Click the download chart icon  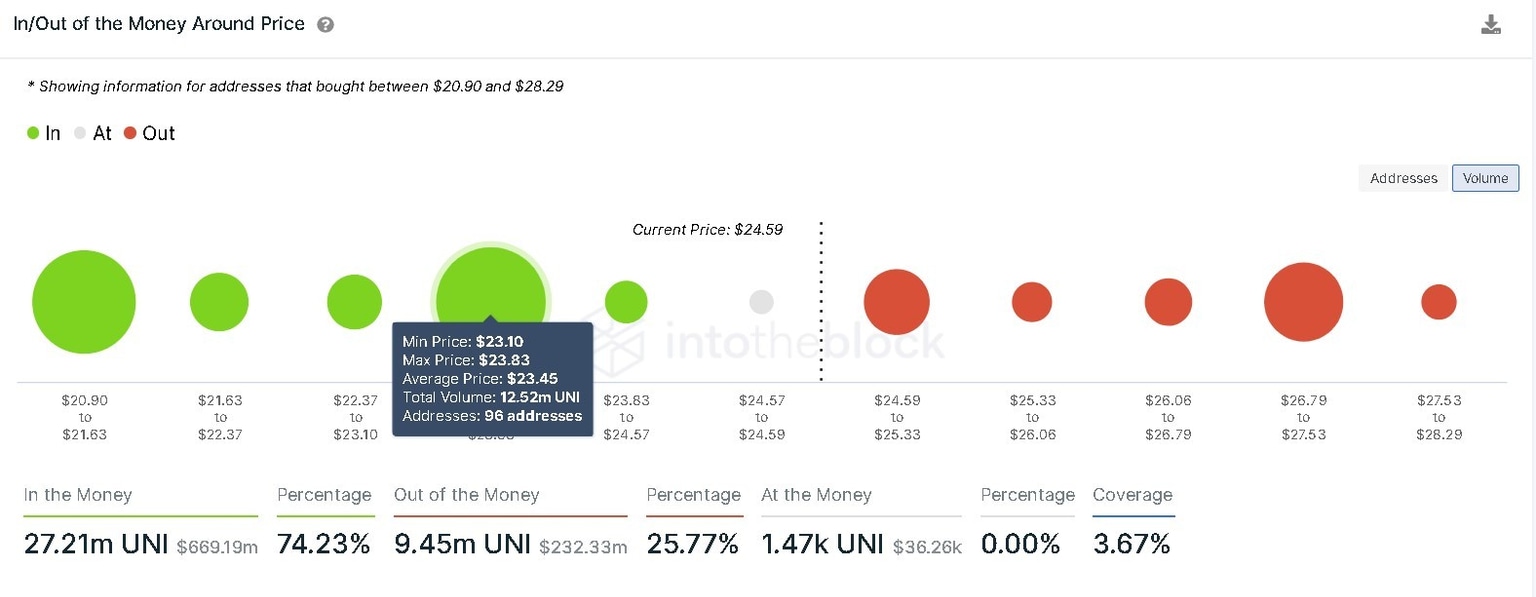point(1490,25)
